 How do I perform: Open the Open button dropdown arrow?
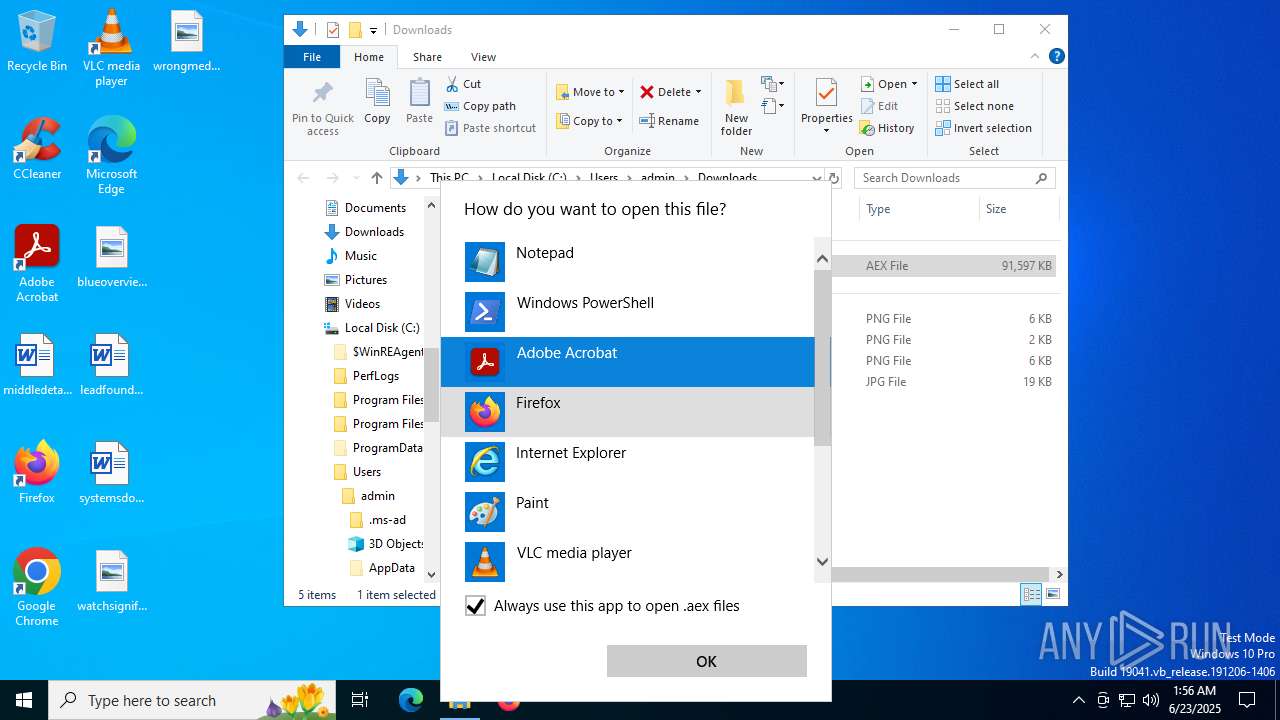coord(914,84)
